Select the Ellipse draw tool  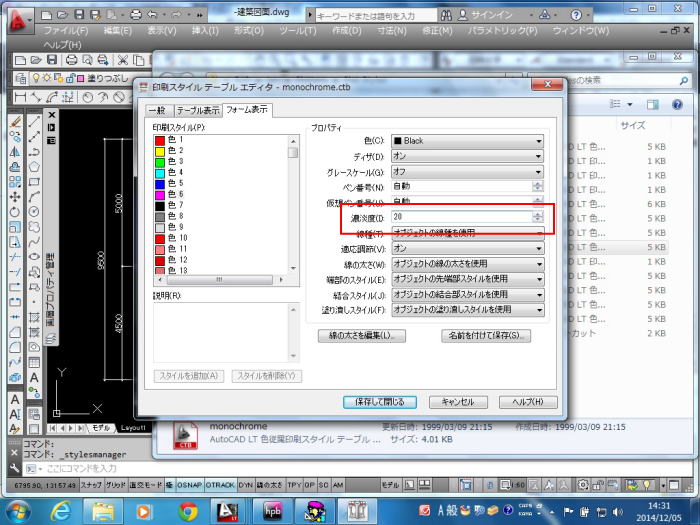pyautogui.click(x=34, y=257)
